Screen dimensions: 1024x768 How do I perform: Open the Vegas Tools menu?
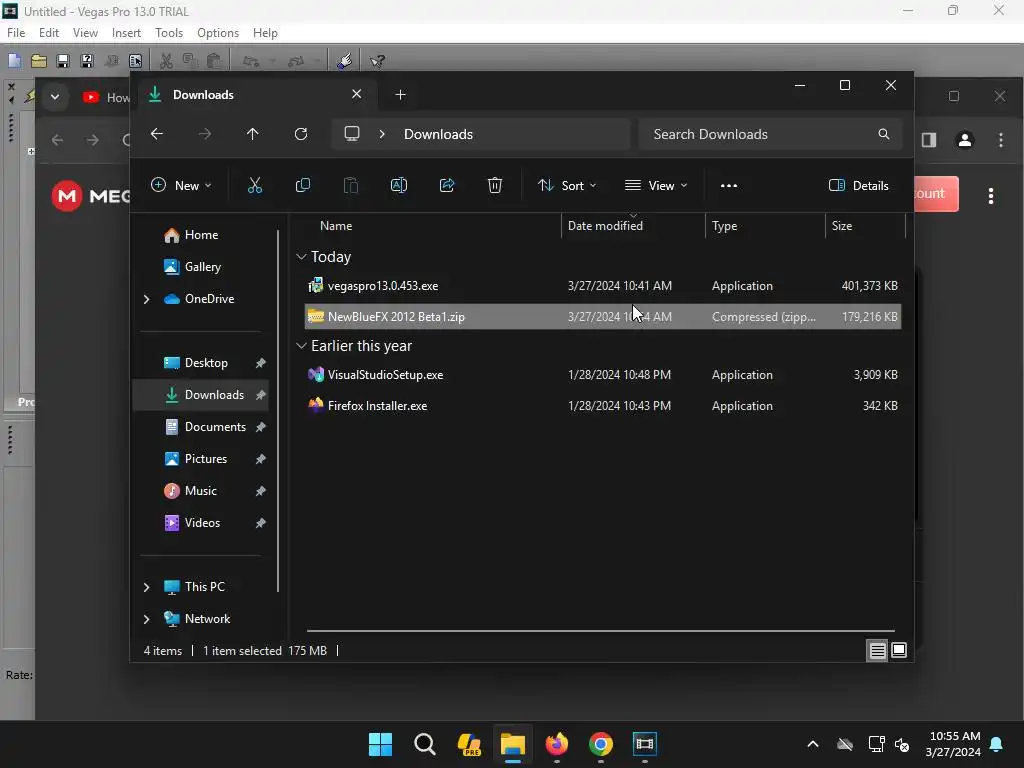pos(169,33)
